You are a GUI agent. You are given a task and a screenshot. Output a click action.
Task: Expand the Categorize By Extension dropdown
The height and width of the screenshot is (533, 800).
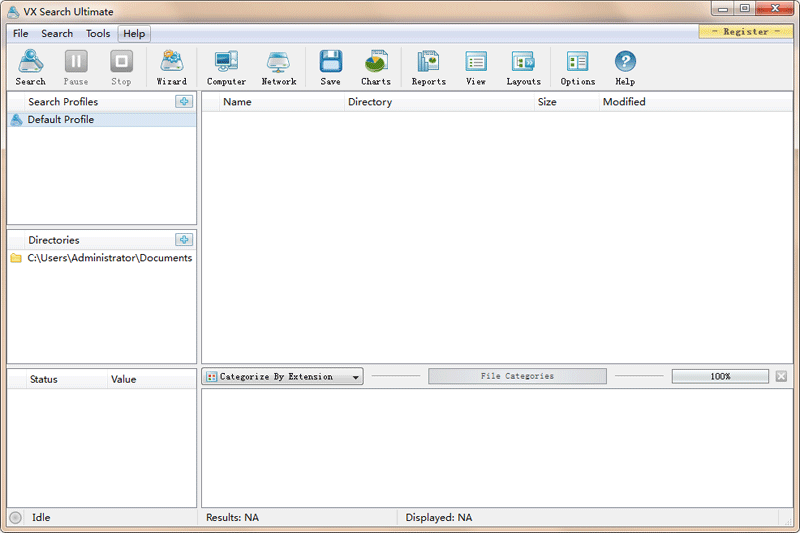pyautogui.click(x=283, y=377)
